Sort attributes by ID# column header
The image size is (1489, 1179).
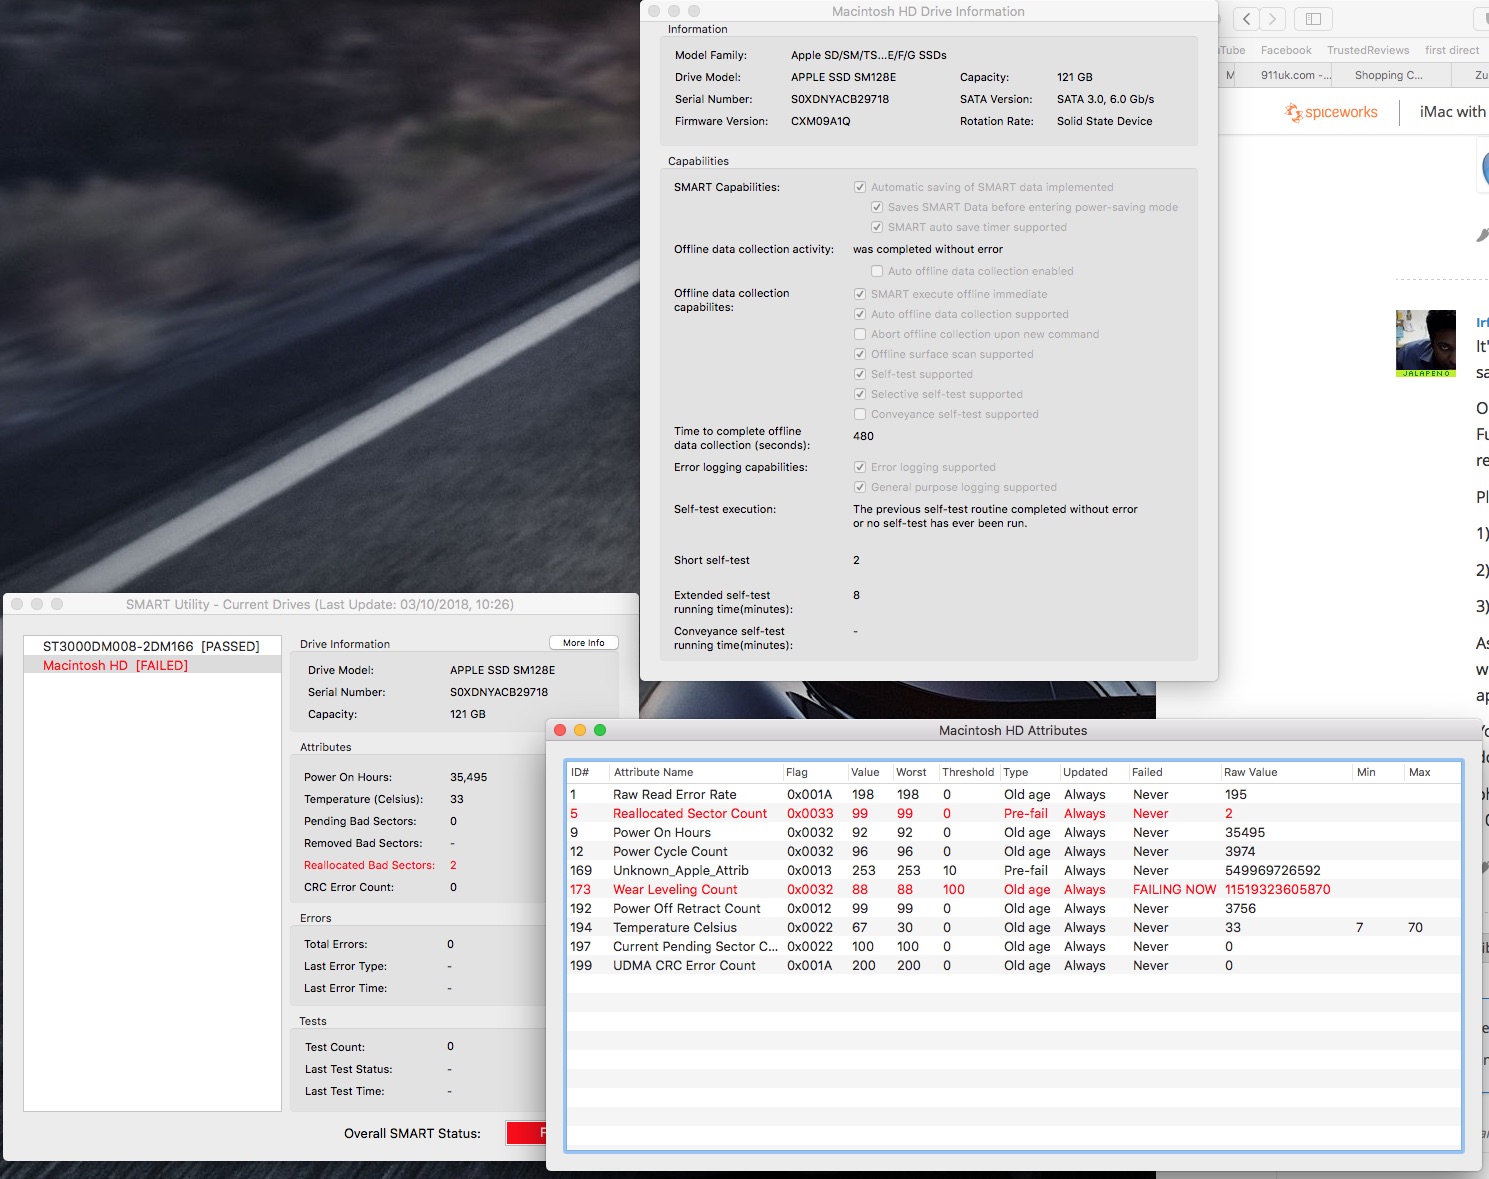coord(587,772)
